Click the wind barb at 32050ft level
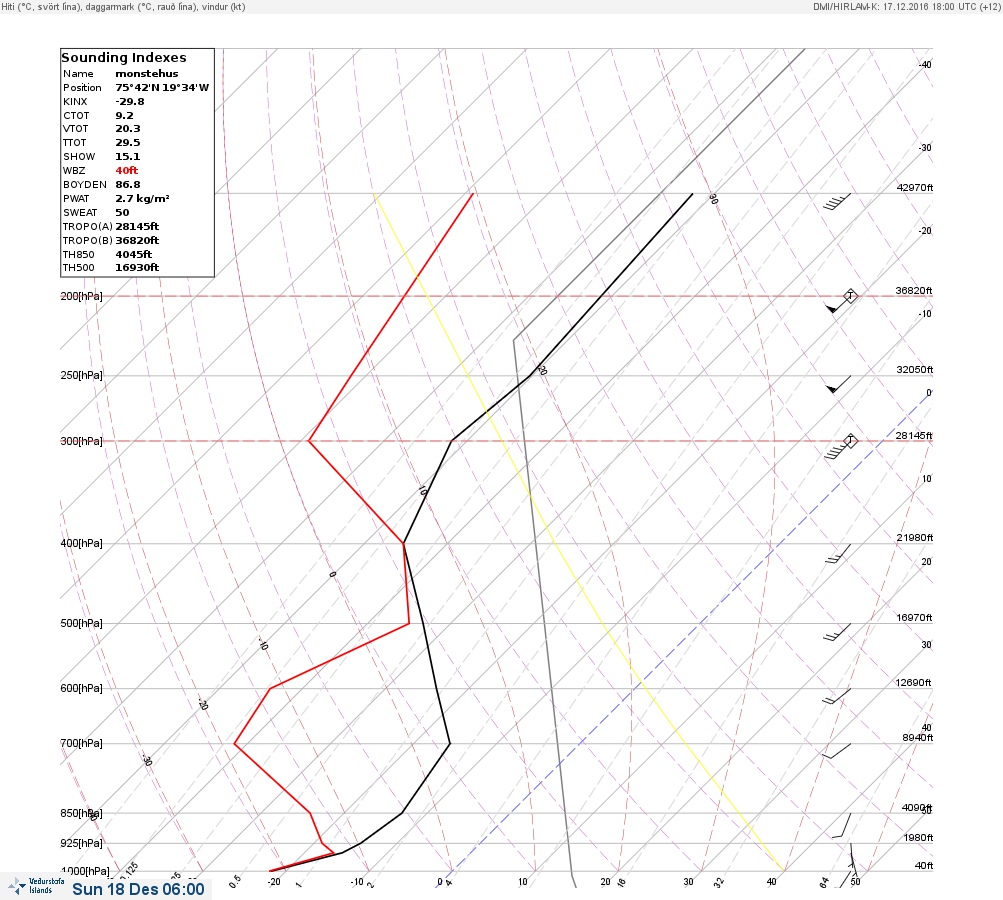 (839, 384)
